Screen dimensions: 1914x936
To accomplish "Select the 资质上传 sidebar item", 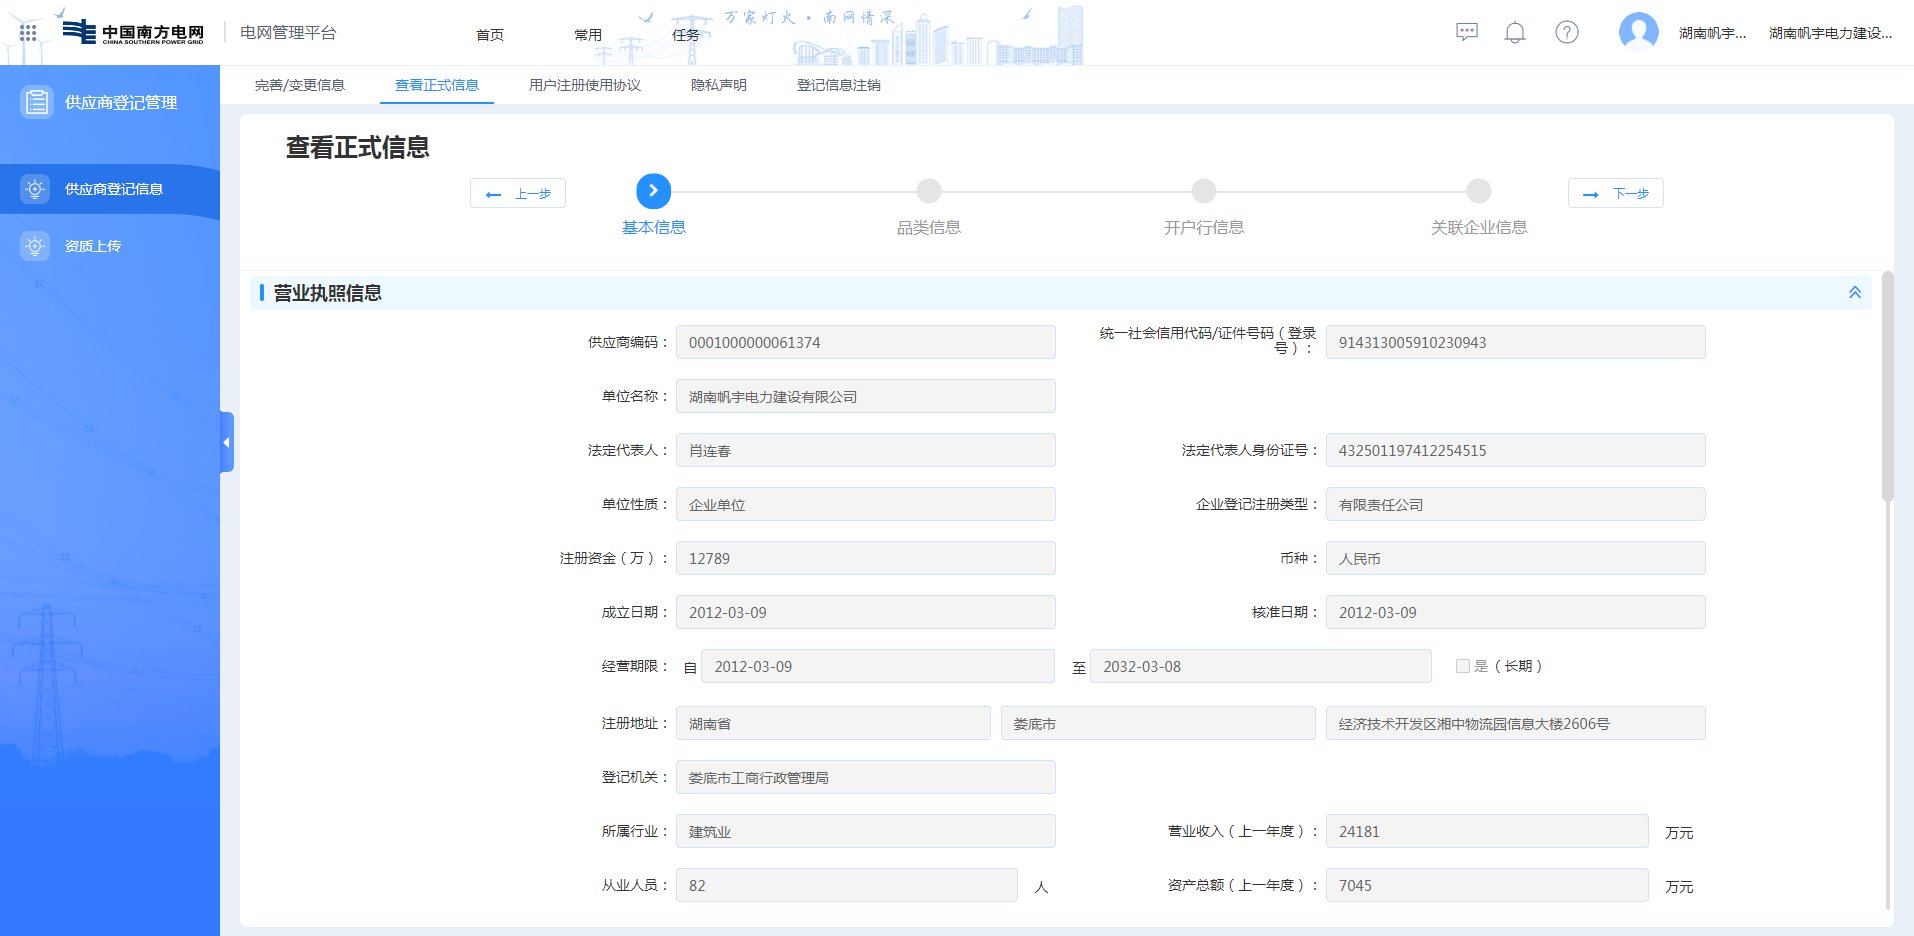I will pos(93,246).
